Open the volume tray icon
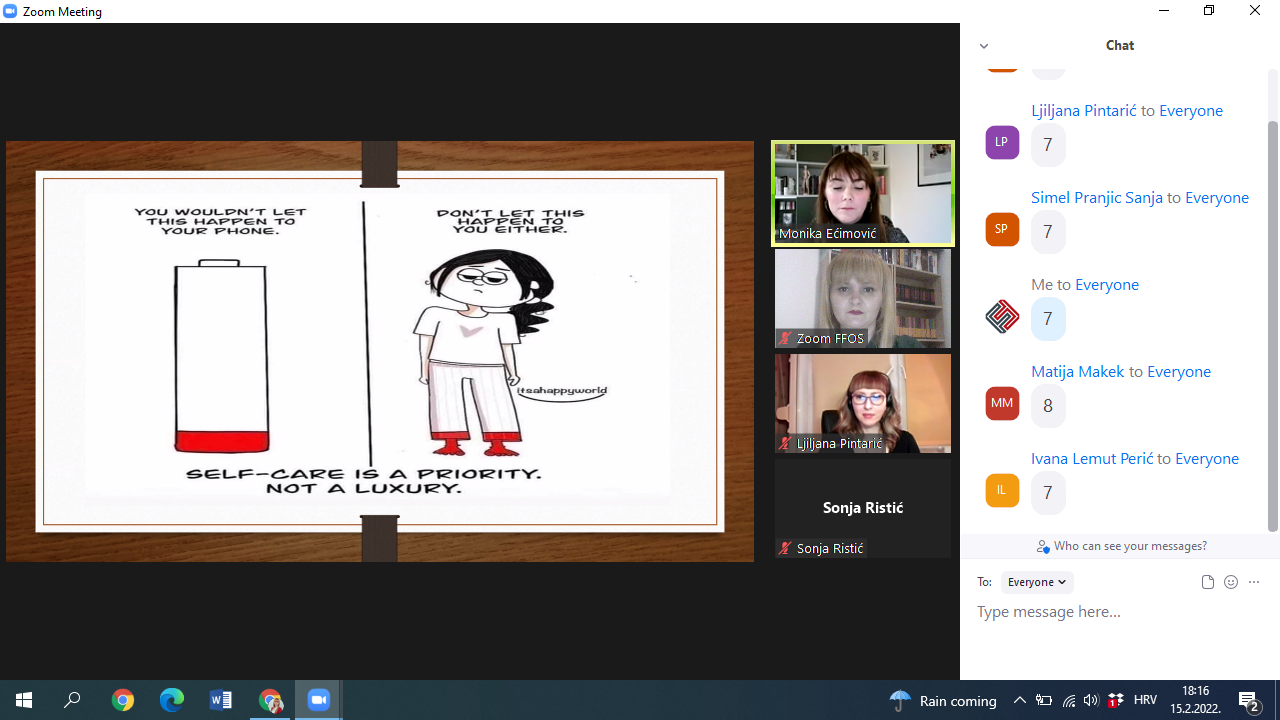 (1091, 700)
